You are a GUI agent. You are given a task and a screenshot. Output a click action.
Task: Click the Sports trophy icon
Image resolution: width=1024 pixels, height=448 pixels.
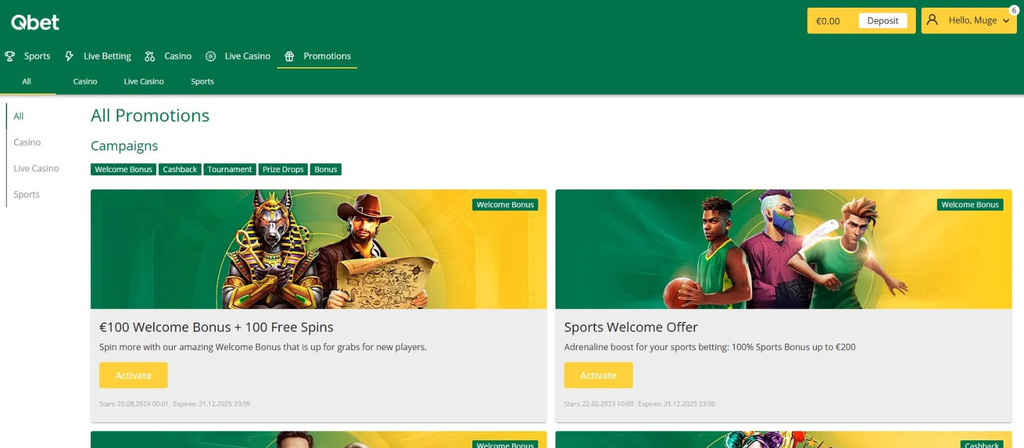tap(10, 56)
